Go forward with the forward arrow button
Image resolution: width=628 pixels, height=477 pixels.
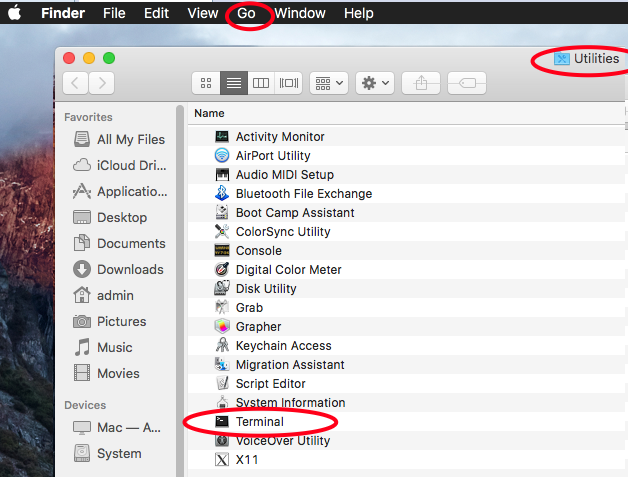102,83
